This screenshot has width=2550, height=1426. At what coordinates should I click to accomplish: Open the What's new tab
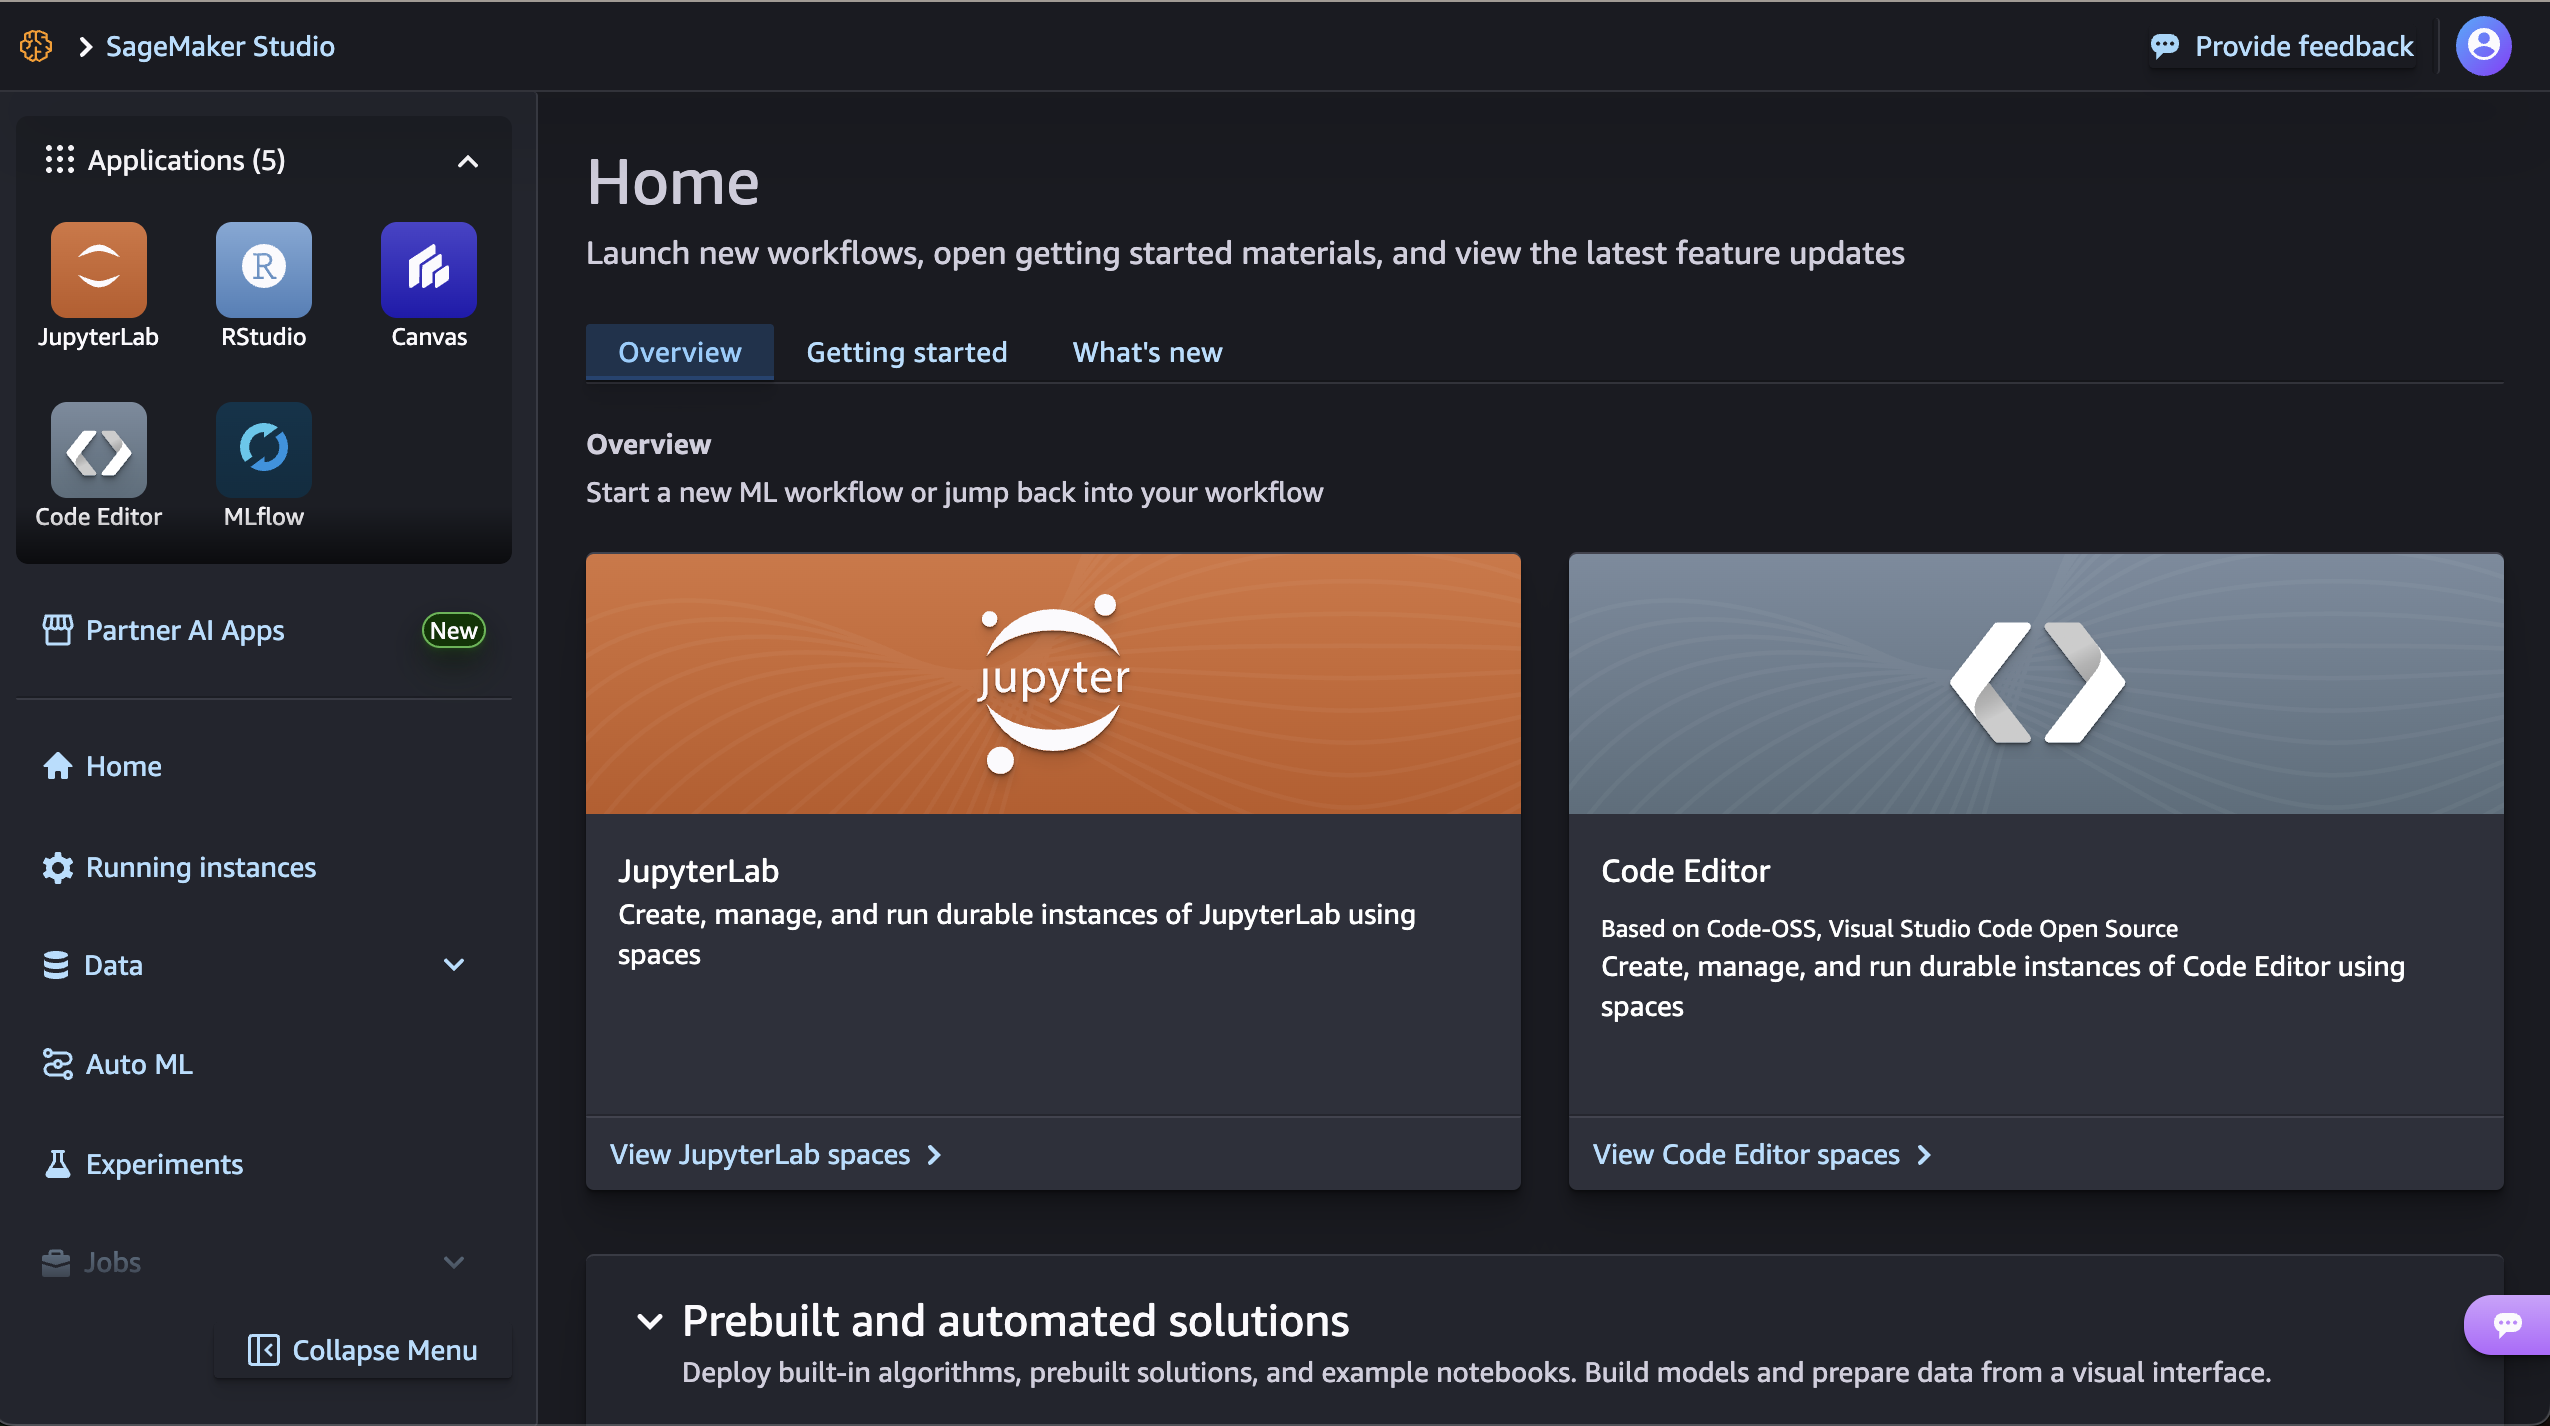(1146, 352)
